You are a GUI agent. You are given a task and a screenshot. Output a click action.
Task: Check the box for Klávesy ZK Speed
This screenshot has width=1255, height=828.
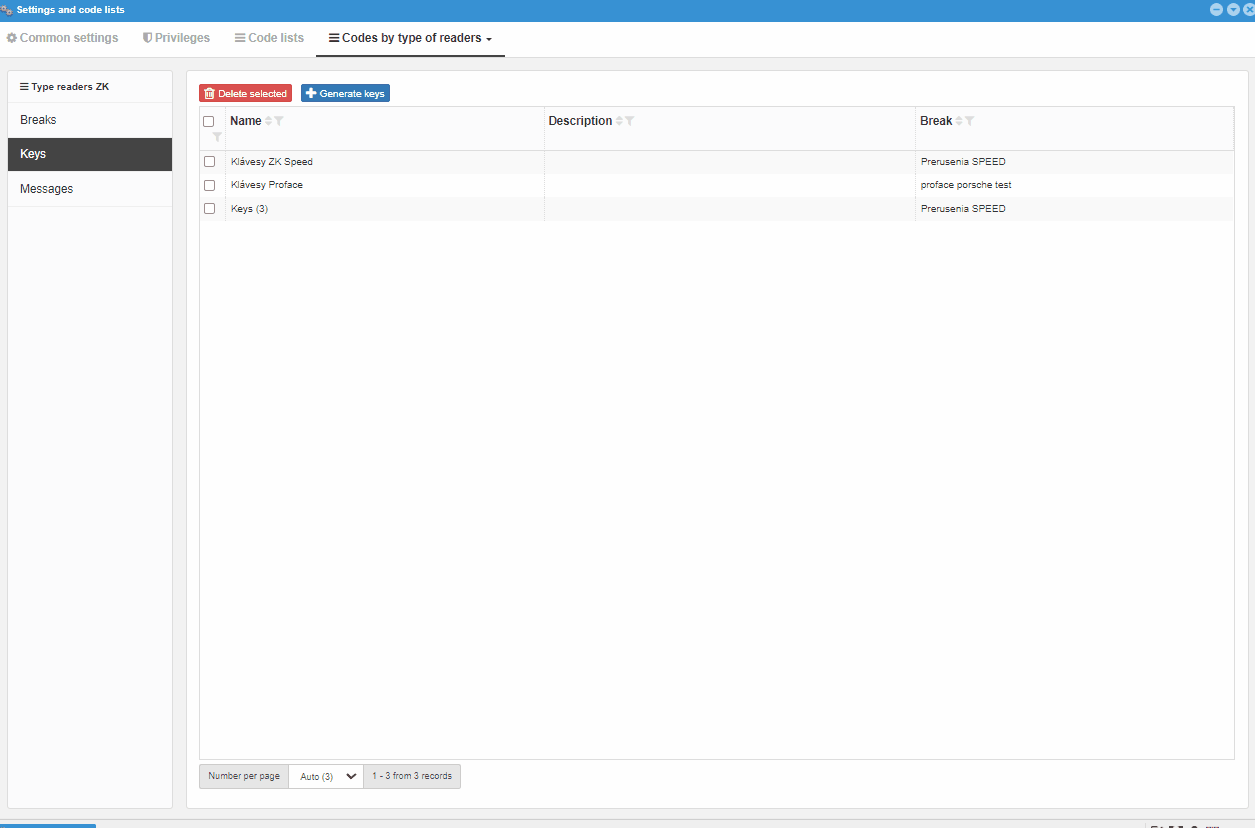210,161
